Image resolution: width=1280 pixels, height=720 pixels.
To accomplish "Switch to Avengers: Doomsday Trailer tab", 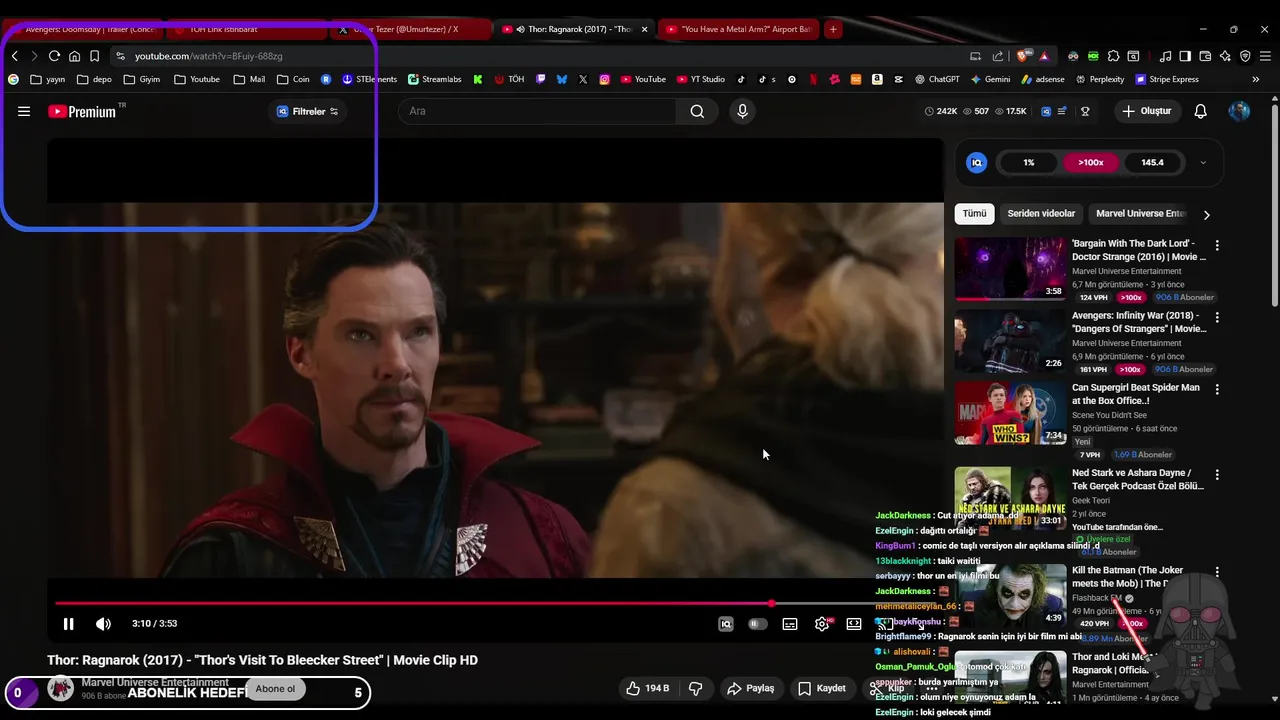I will click(82, 29).
